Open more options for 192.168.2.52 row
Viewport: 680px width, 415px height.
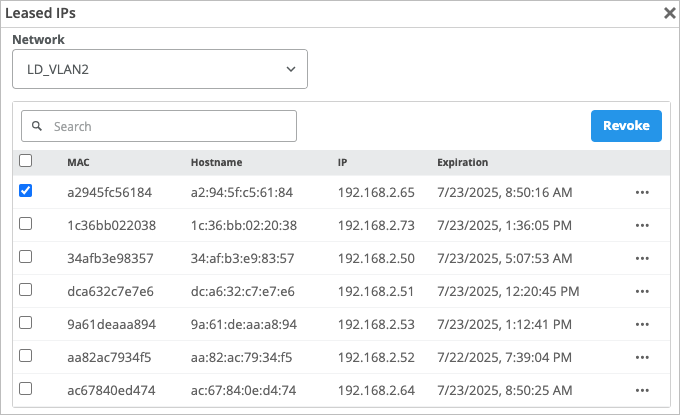pyautogui.click(x=642, y=357)
